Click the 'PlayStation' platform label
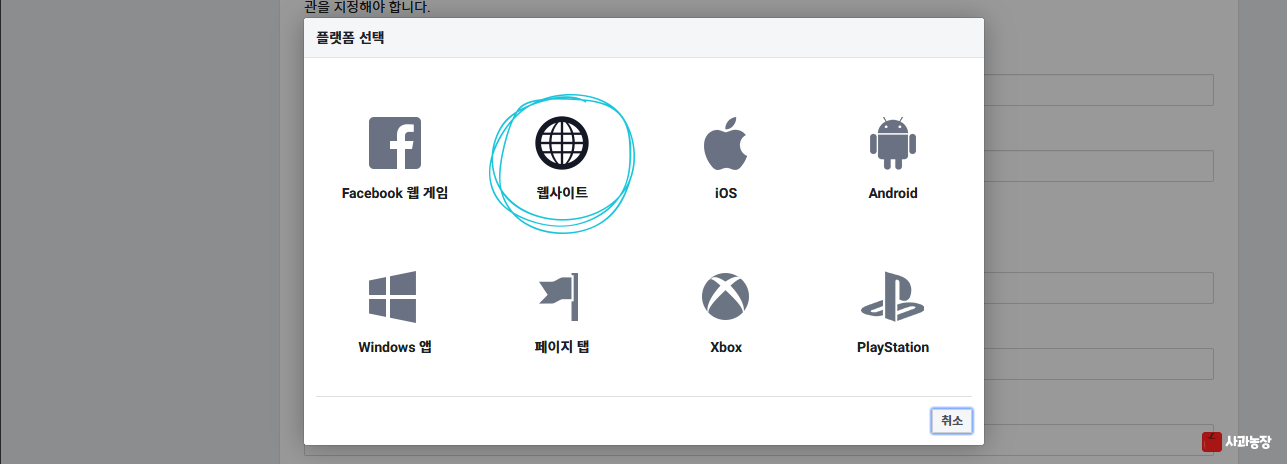This screenshot has height=464, width=1287. [x=893, y=347]
